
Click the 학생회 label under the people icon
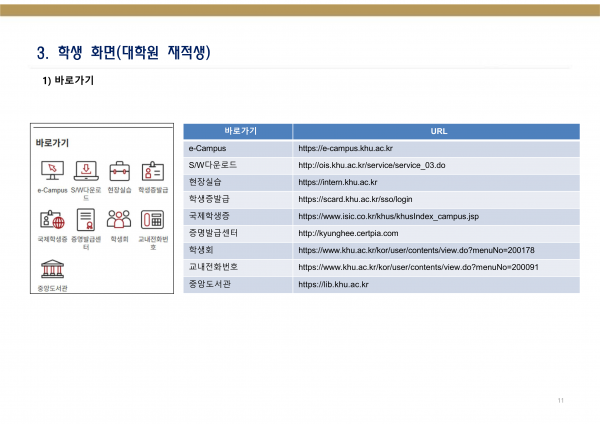(119, 239)
